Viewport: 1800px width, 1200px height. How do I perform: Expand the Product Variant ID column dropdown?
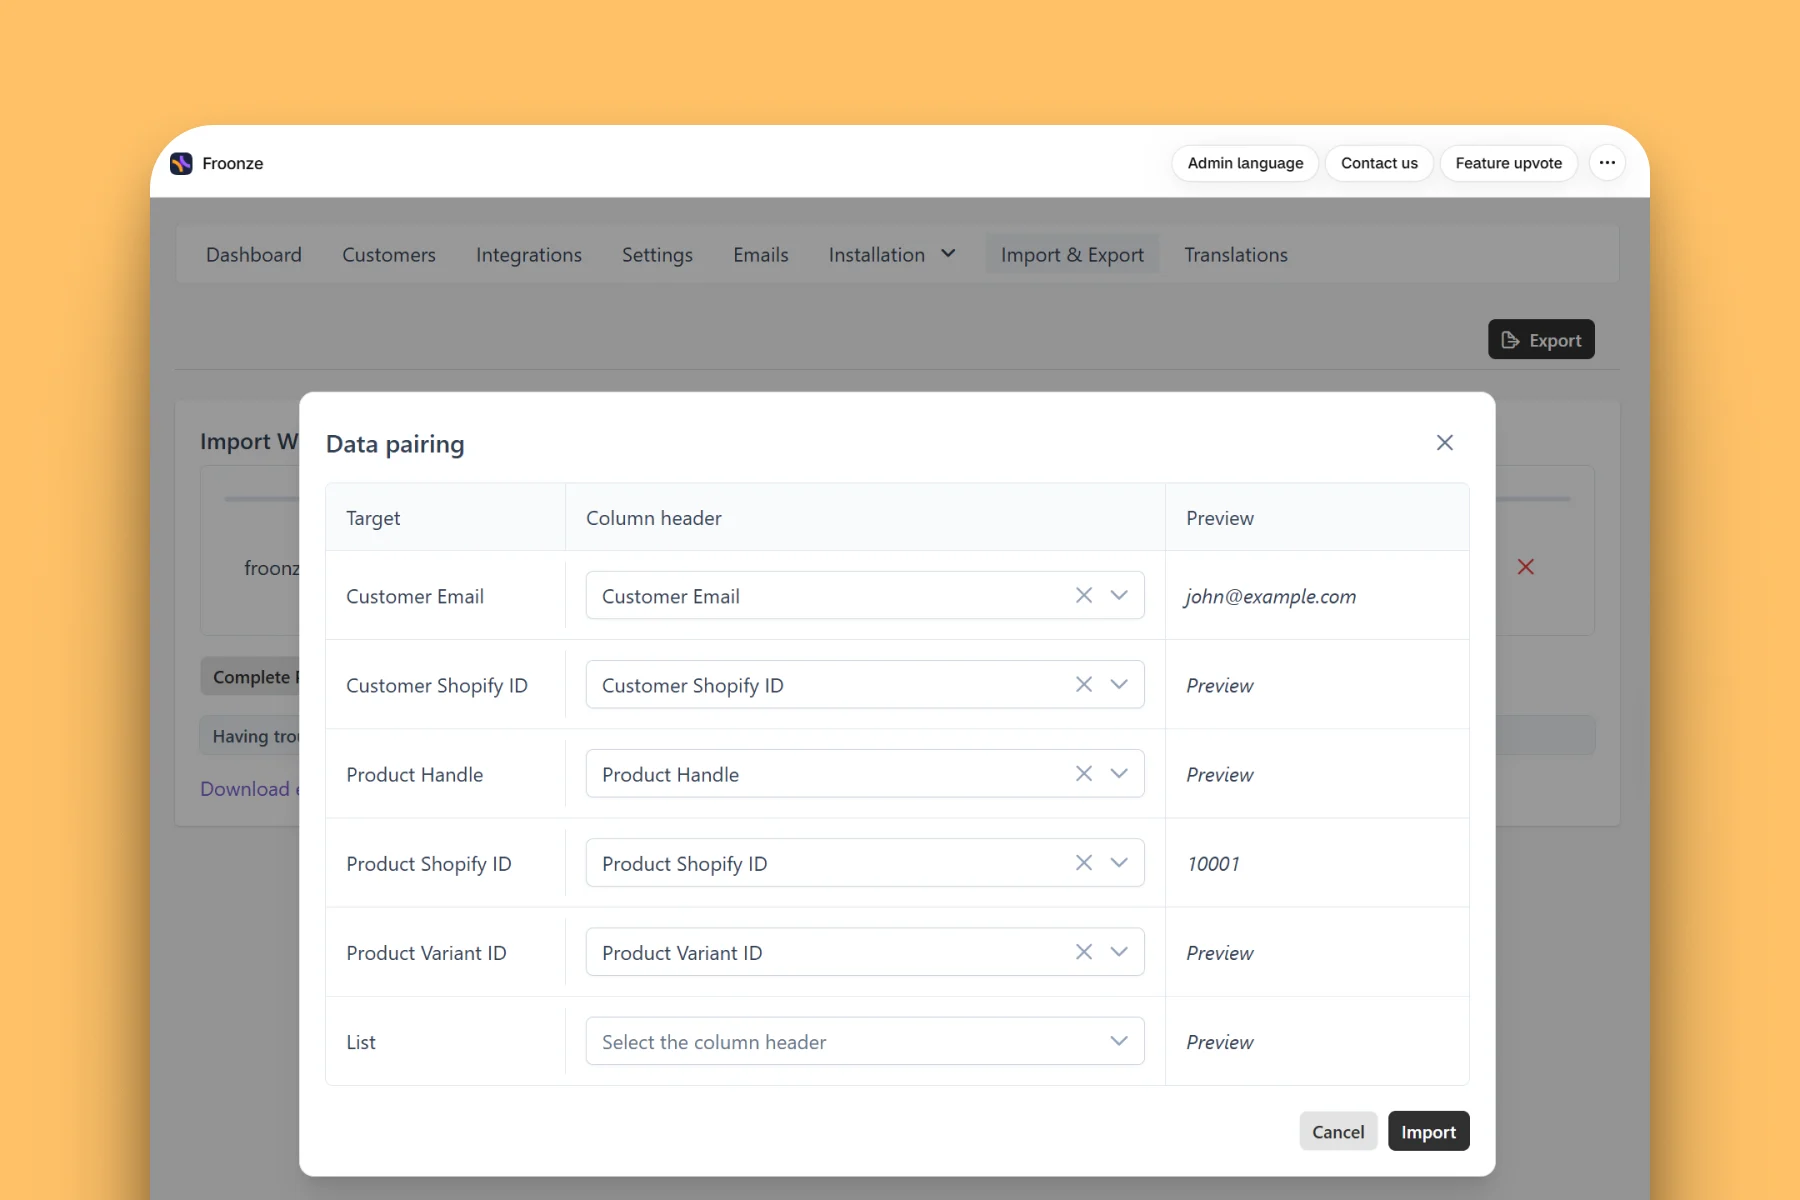1119,951
